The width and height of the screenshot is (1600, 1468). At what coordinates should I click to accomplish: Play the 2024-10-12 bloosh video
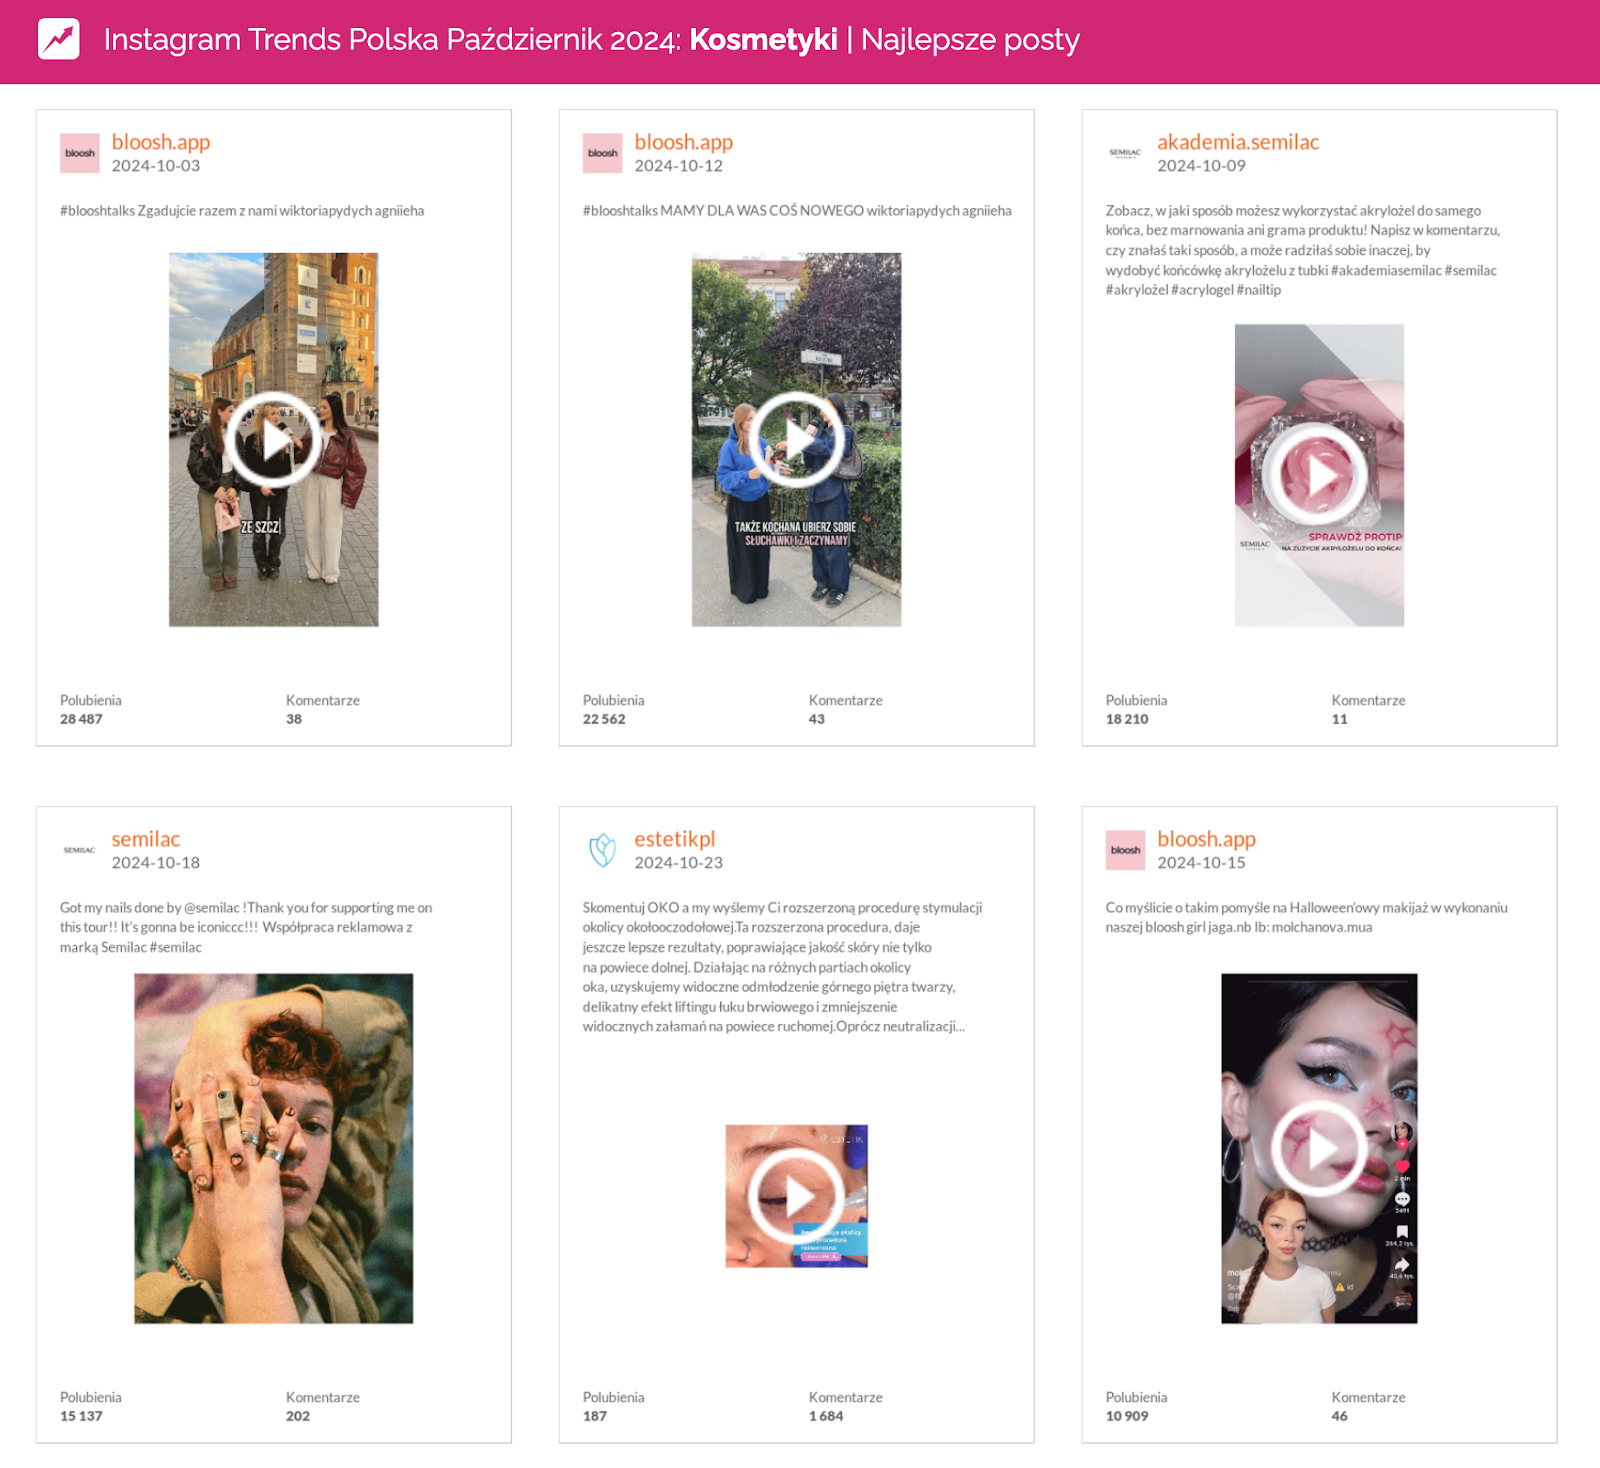(796, 440)
